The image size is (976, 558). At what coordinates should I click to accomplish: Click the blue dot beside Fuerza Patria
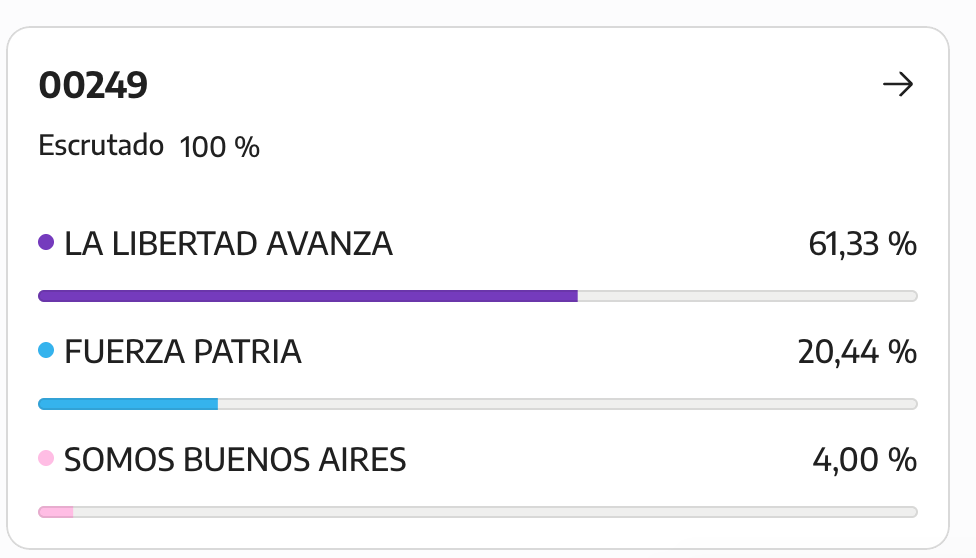pyautogui.click(x=46, y=351)
